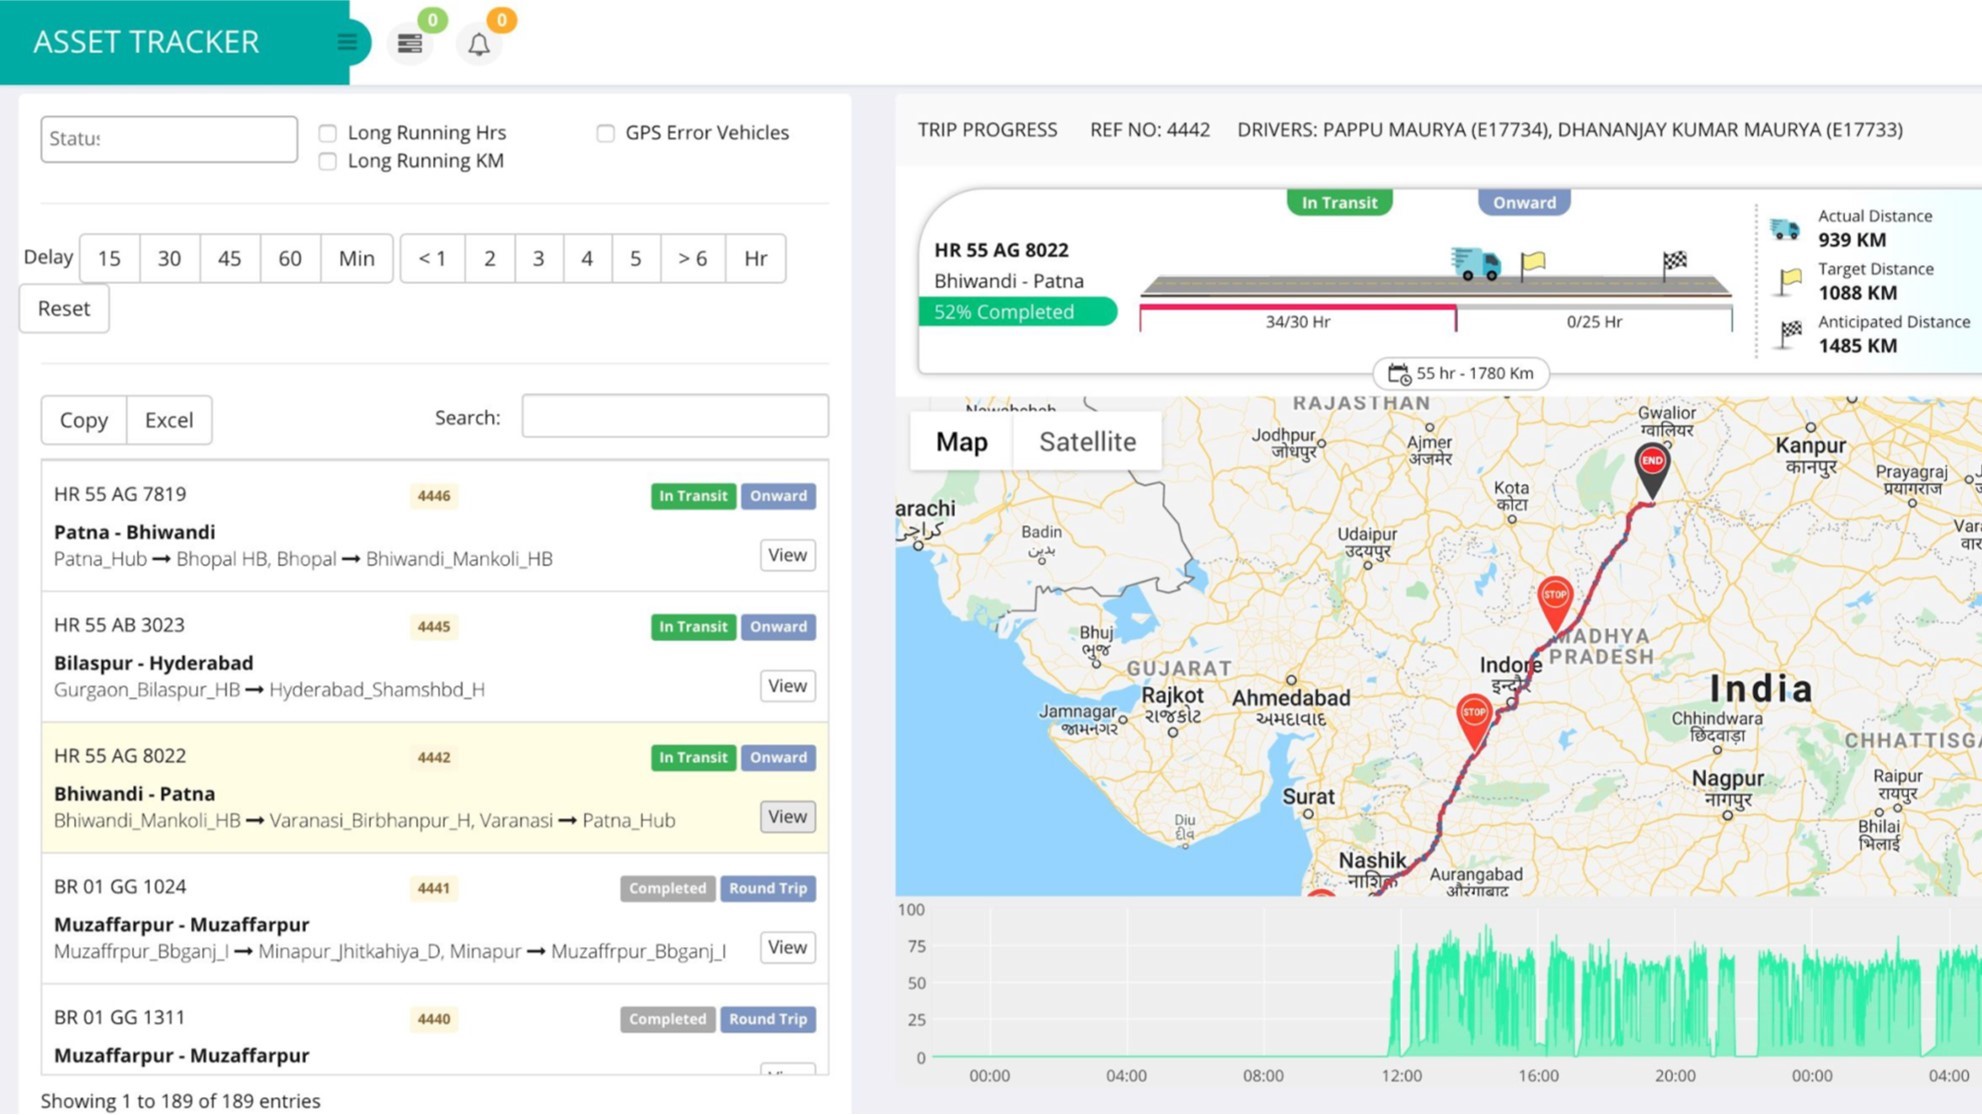
Task: Click ASSET TRACKER logo title
Action: [x=146, y=42]
